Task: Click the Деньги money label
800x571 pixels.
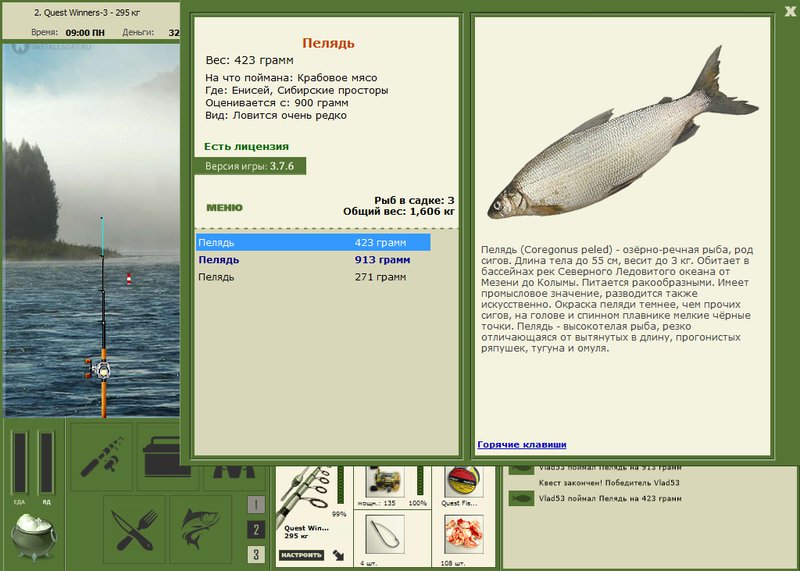Action: (x=138, y=32)
